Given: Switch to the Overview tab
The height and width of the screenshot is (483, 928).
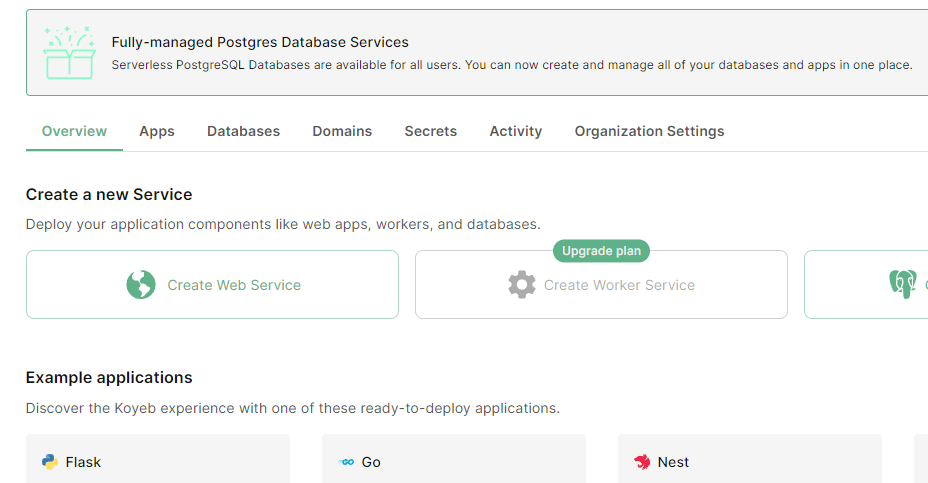Looking at the screenshot, I should click(74, 131).
